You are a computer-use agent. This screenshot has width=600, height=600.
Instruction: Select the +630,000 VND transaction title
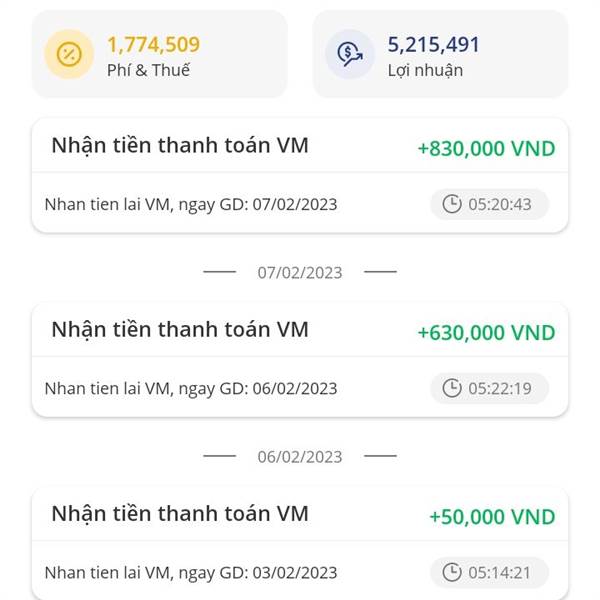pyautogui.click(x=180, y=330)
